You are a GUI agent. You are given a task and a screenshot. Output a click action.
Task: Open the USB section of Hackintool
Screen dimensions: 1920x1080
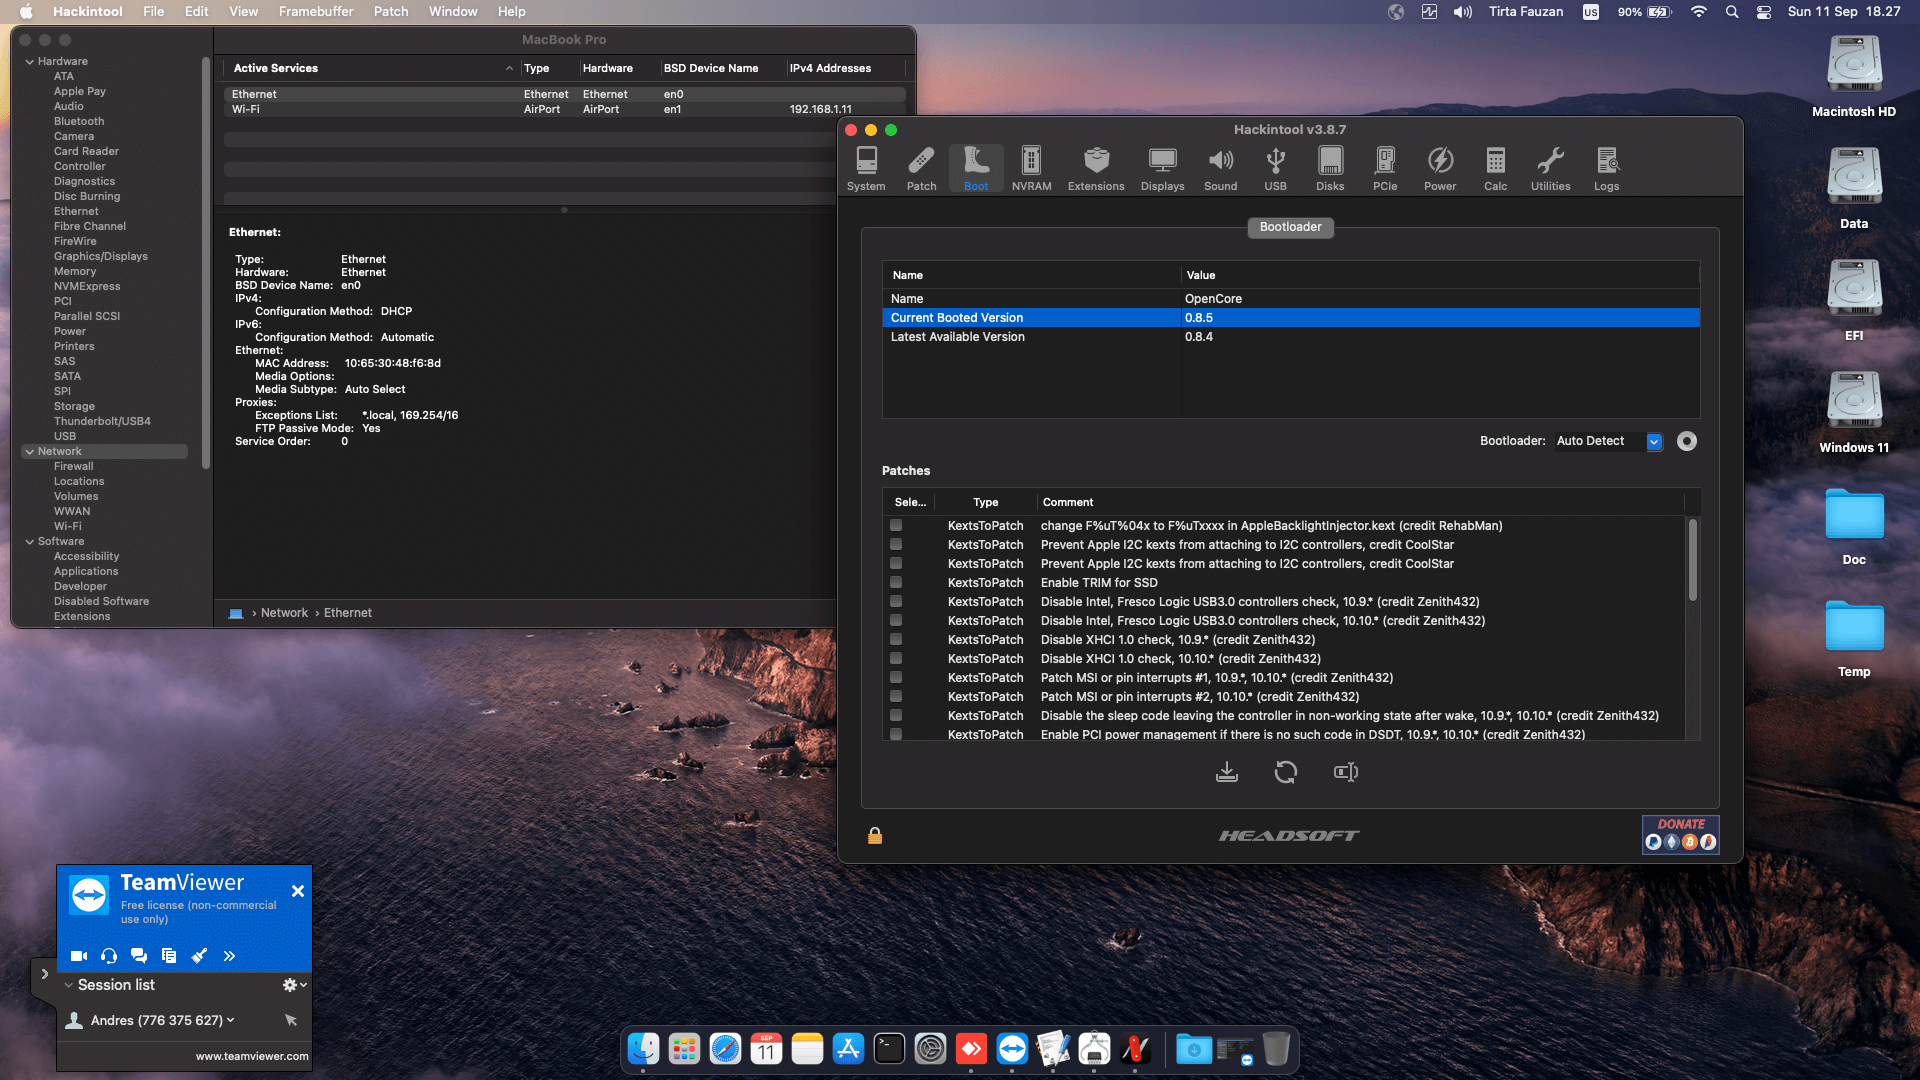tap(1275, 167)
